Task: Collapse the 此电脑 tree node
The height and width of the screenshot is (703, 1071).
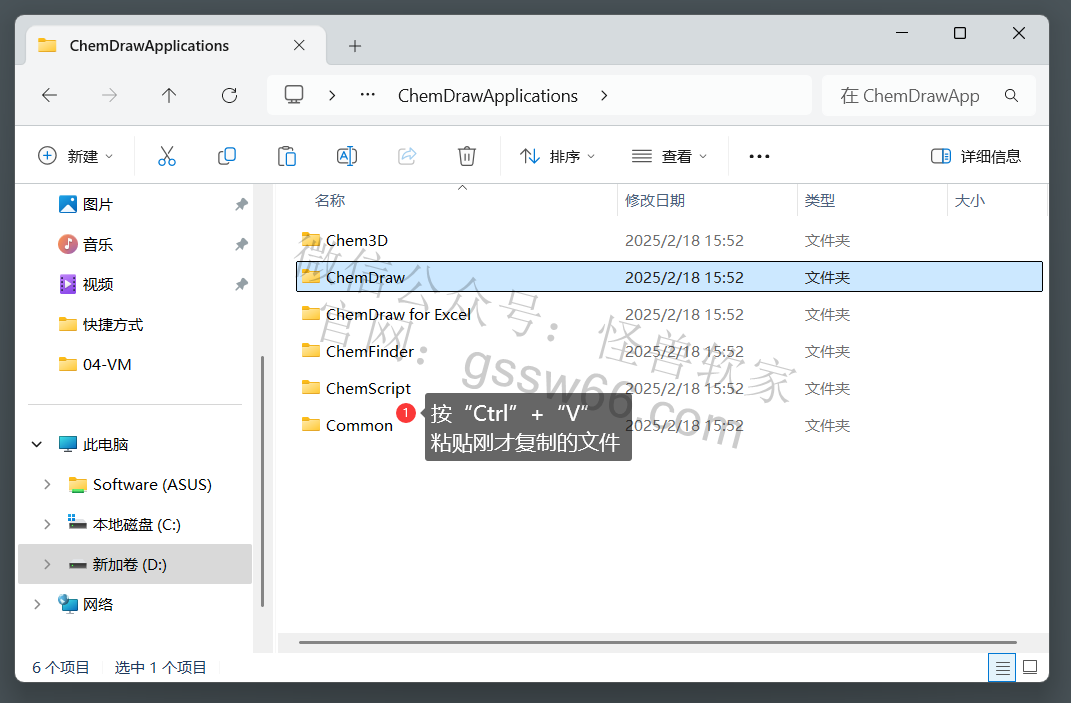Action: pyautogui.click(x=37, y=444)
